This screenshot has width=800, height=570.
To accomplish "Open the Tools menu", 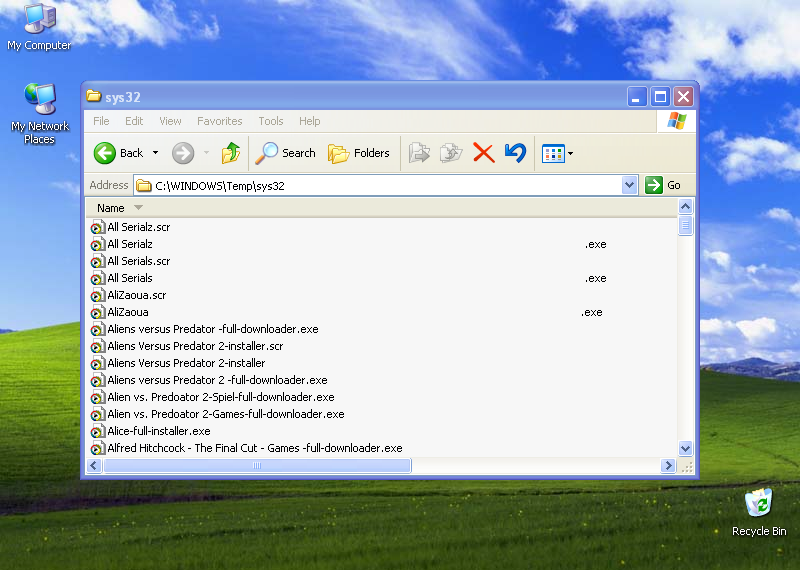I will pos(271,121).
